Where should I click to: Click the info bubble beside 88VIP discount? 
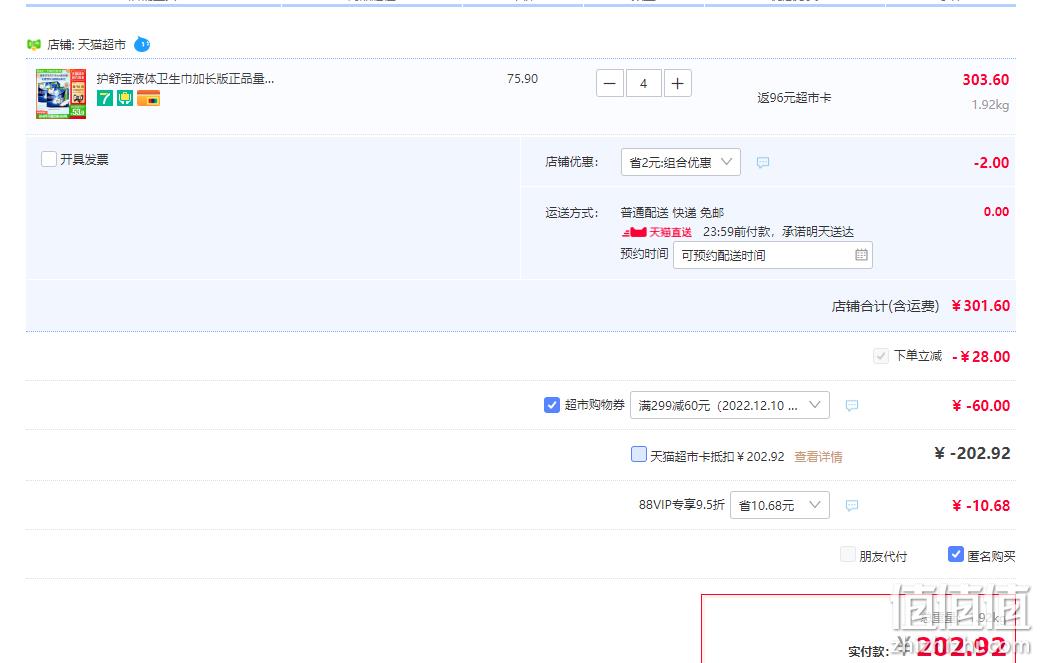tap(852, 505)
